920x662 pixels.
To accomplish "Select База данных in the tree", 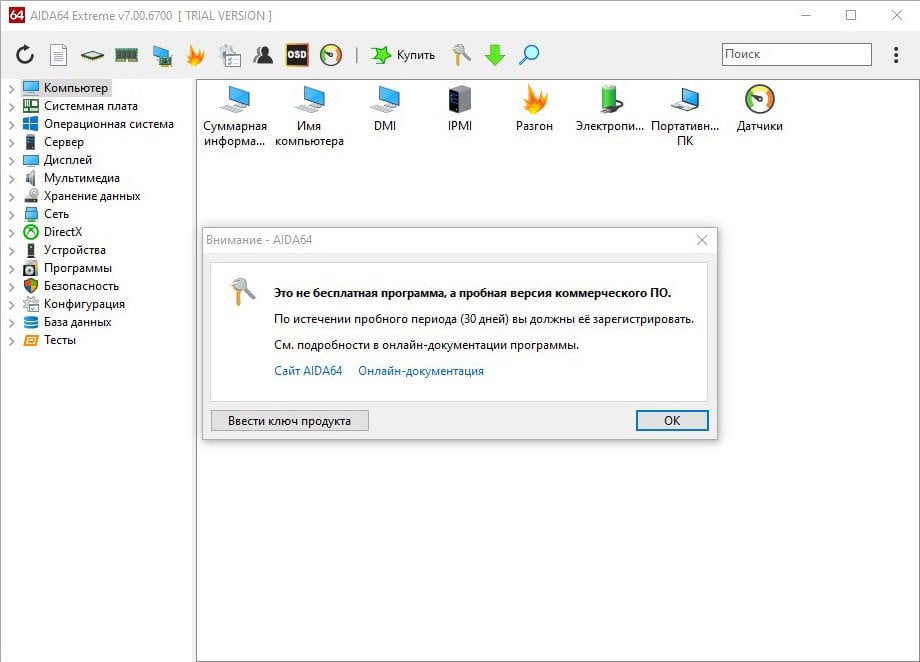I will (x=67, y=322).
